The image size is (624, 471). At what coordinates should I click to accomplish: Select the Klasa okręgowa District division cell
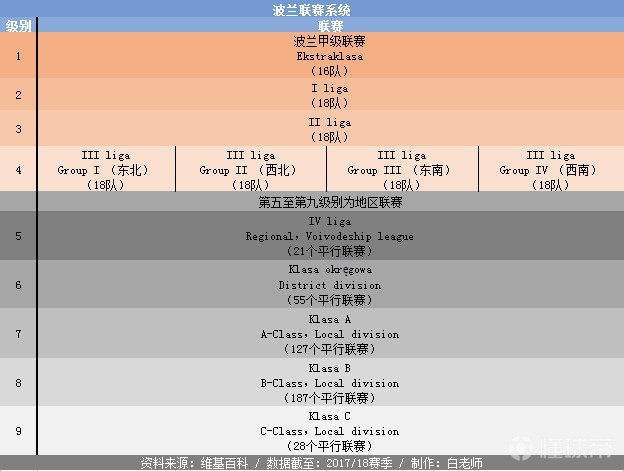point(329,285)
